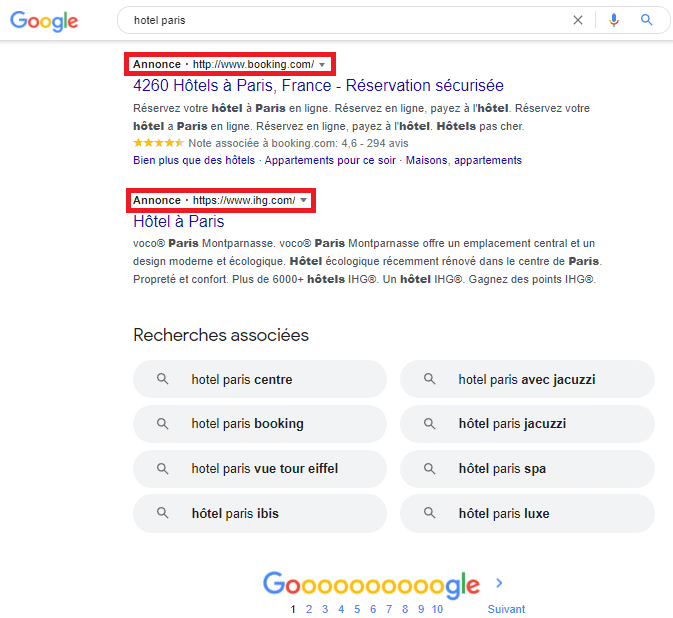Expand dropdown arrow next to booking.com URL

coord(322,65)
